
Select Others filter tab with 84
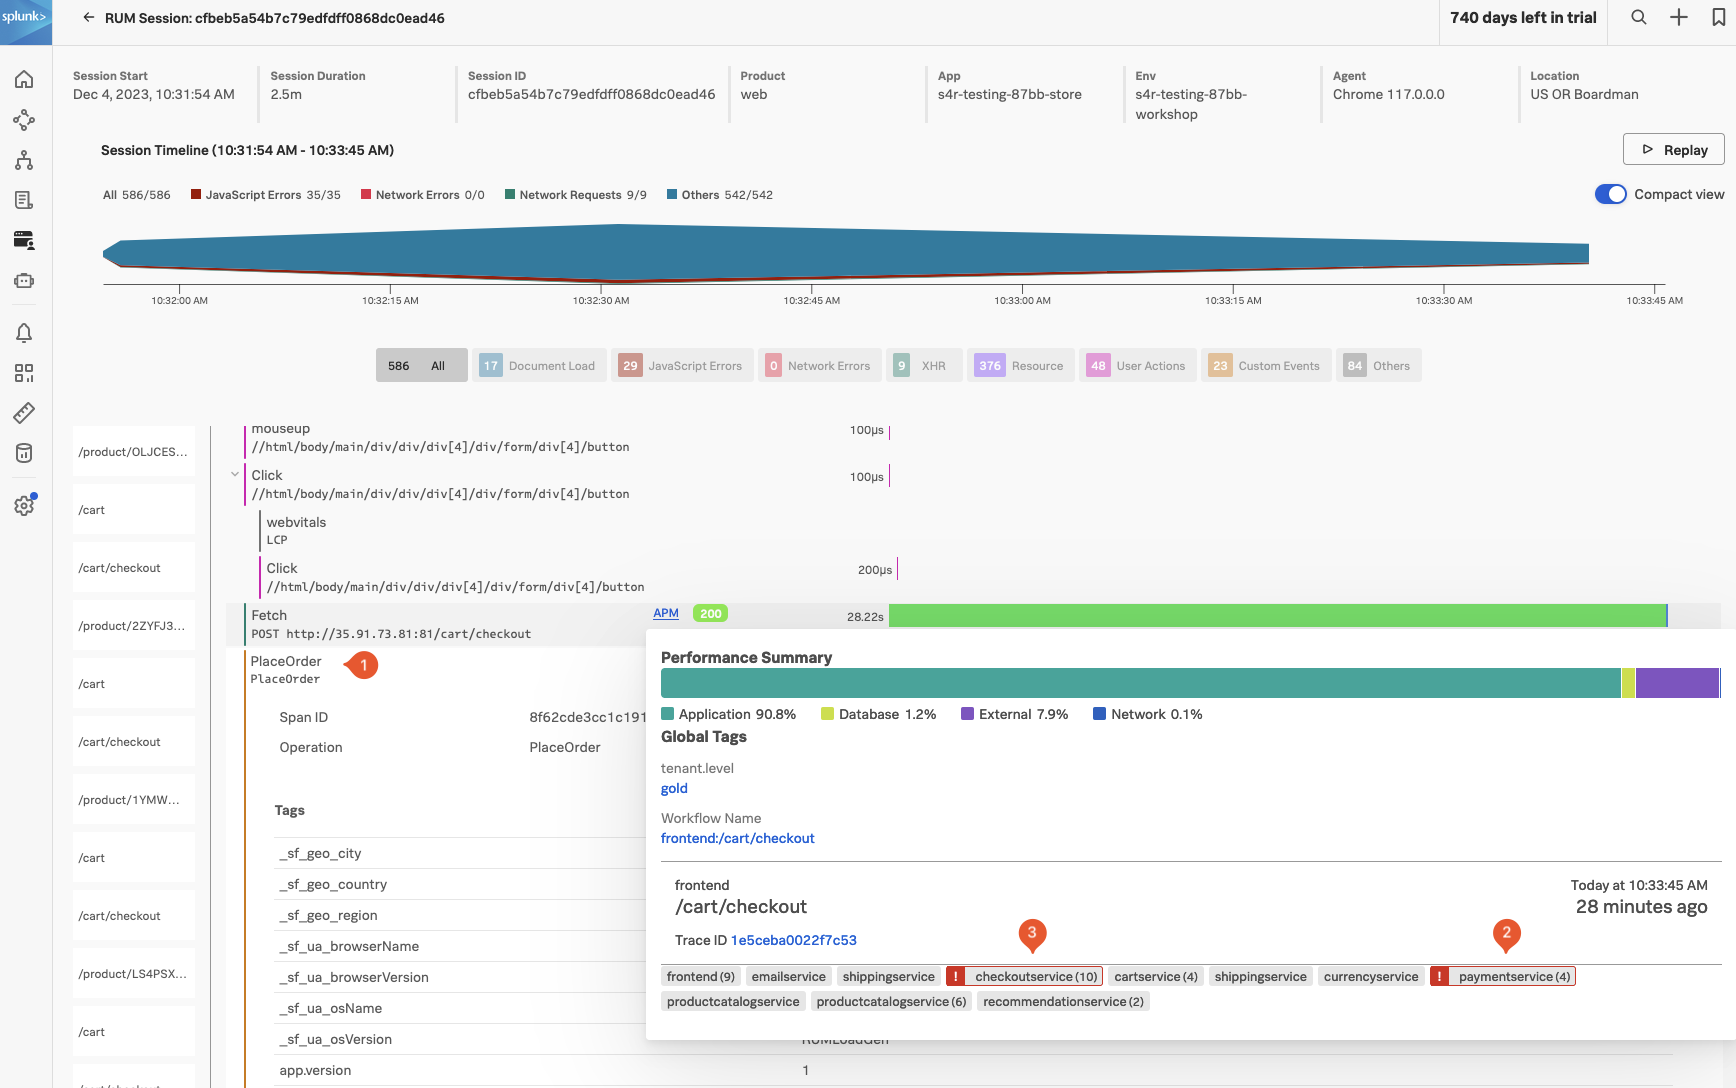click(x=1378, y=365)
